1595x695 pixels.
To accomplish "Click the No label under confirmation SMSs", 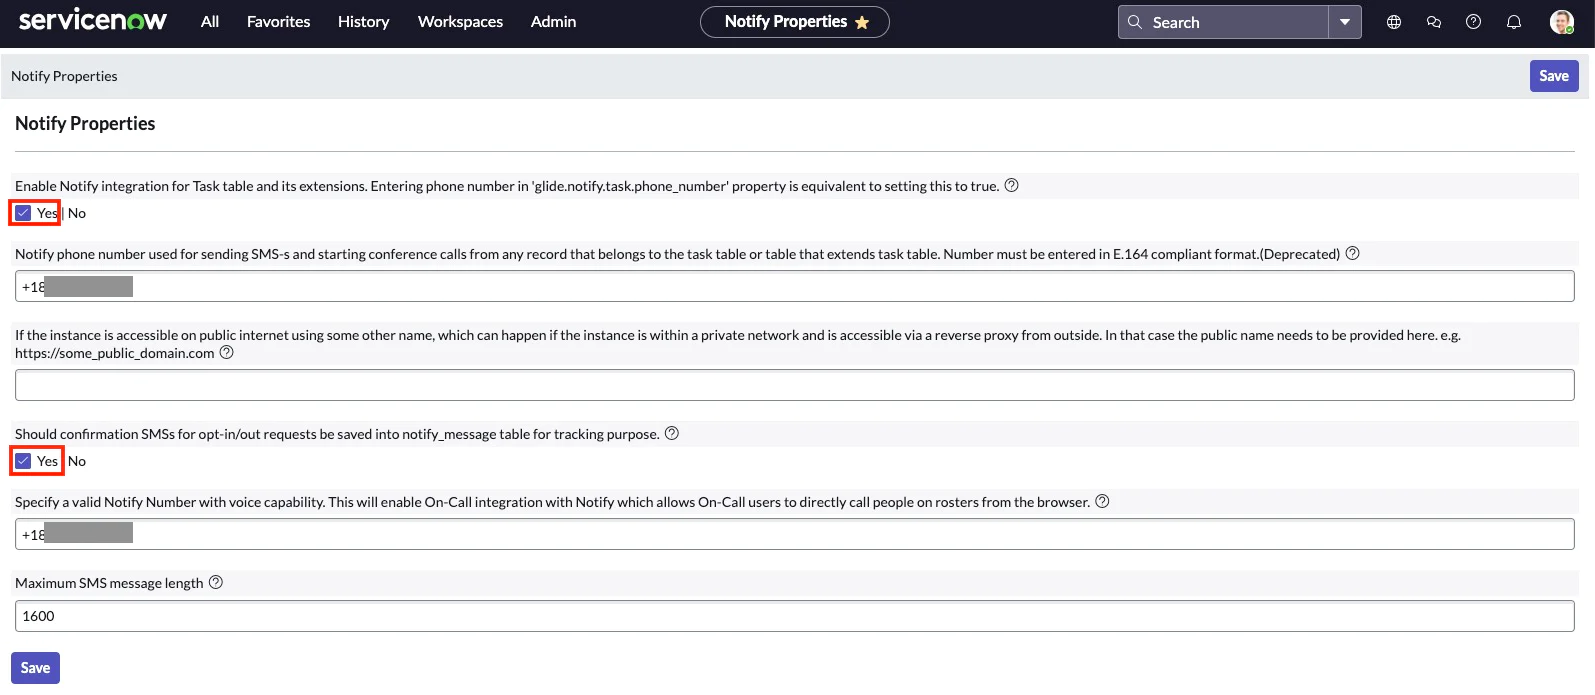I will [77, 461].
